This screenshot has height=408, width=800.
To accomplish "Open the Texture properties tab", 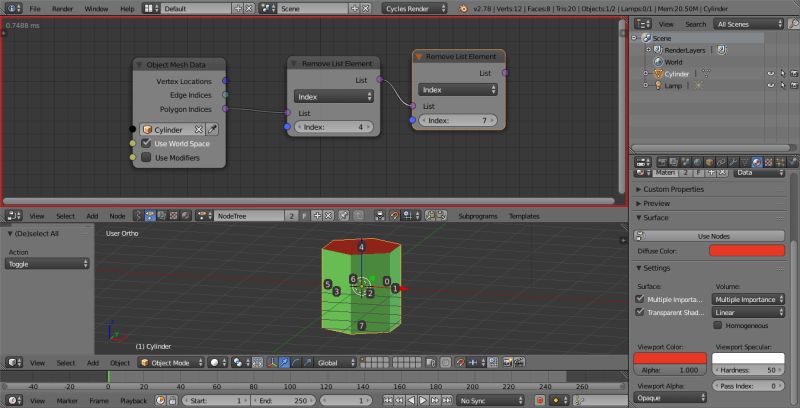I will (768, 162).
